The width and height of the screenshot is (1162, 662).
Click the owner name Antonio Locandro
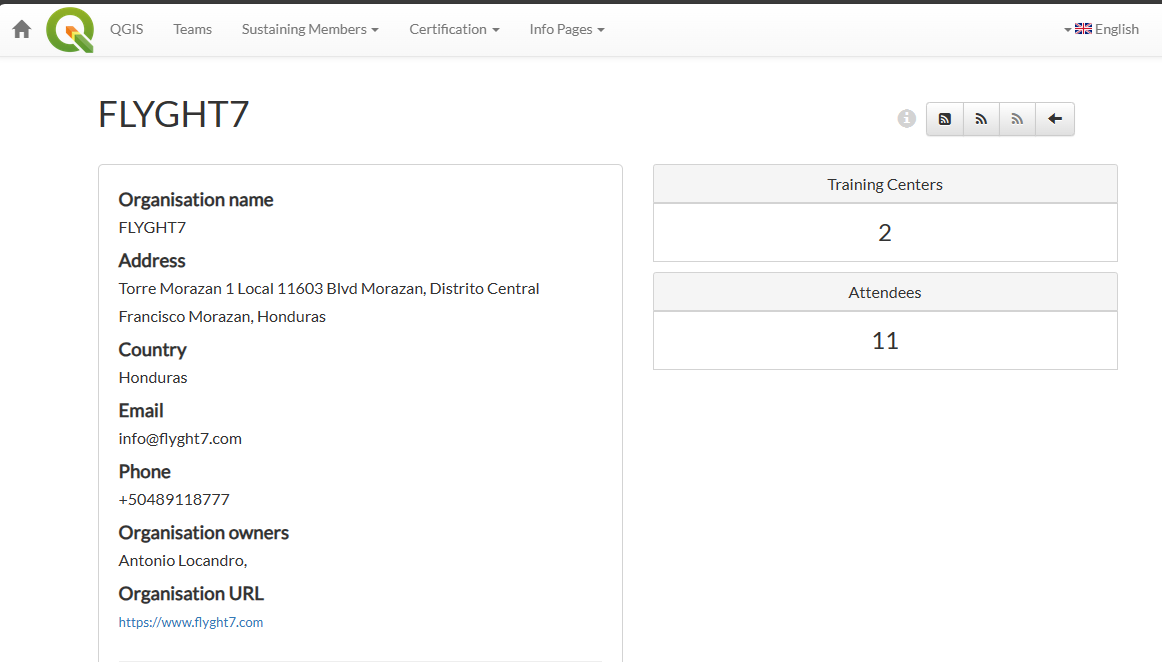pyautogui.click(x=182, y=560)
